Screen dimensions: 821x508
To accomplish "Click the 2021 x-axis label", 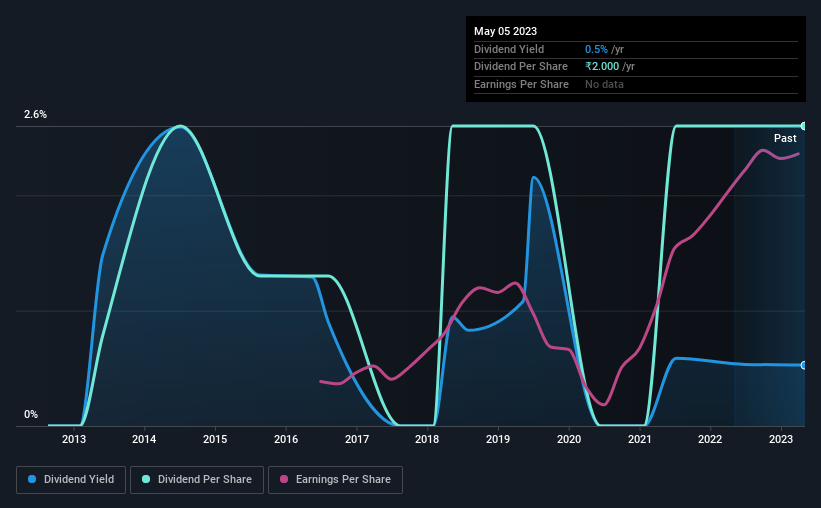I will click(639, 439).
